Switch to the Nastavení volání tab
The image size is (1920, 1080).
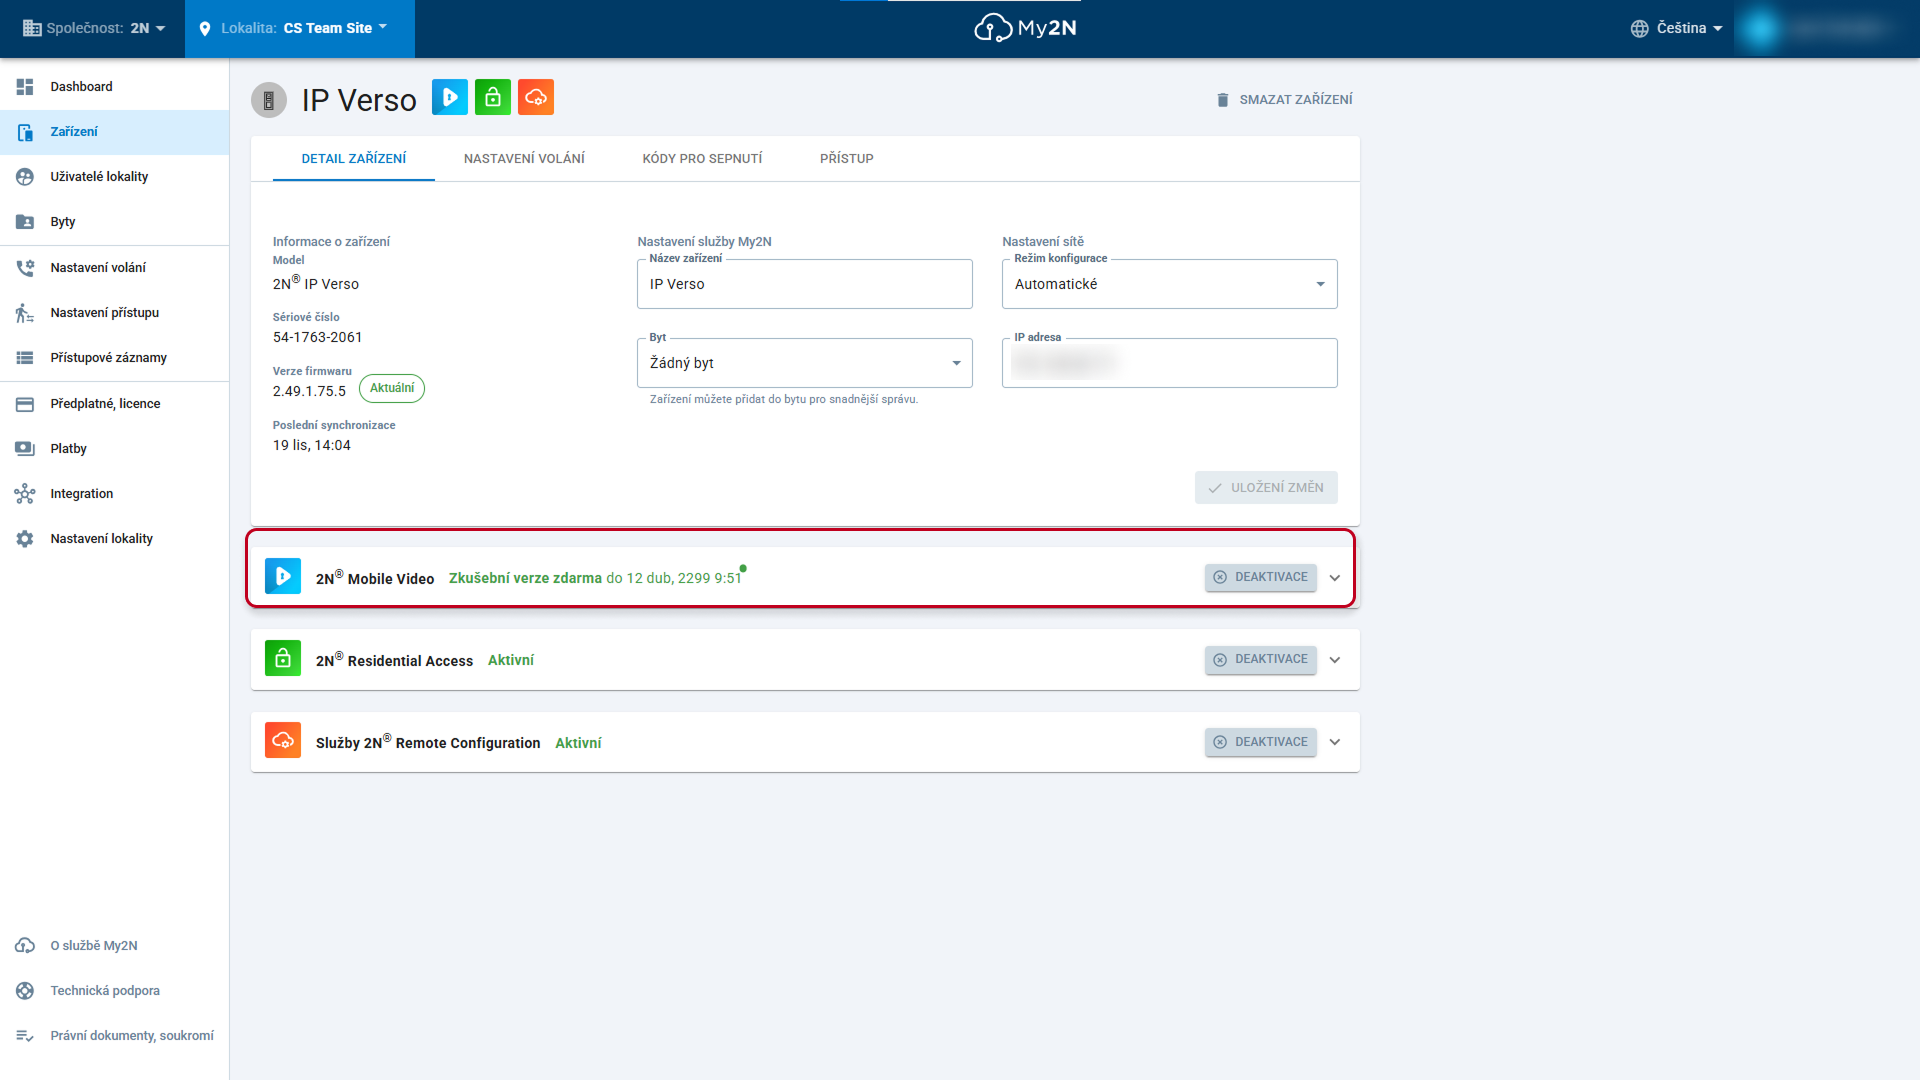coord(524,159)
